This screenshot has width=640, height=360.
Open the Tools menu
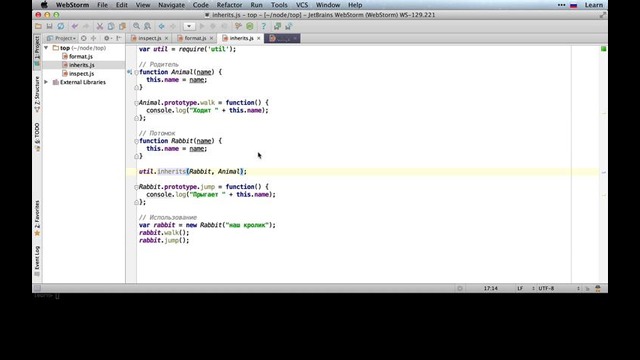[x=279, y=5]
